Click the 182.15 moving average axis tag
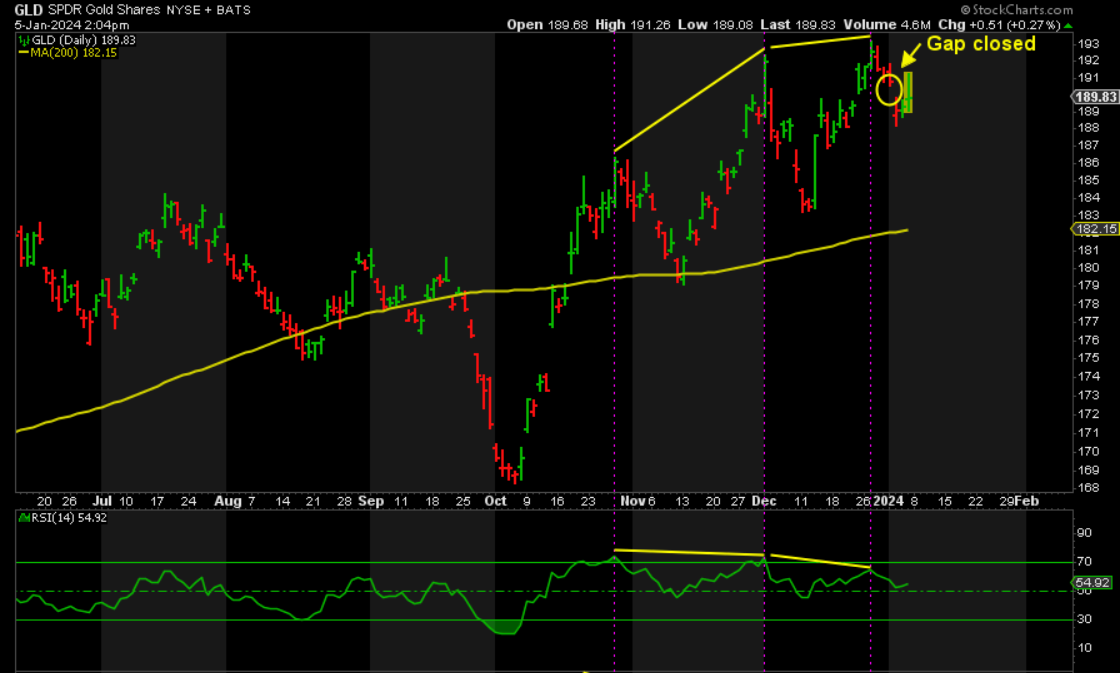The image size is (1120, 673). 1095,229
